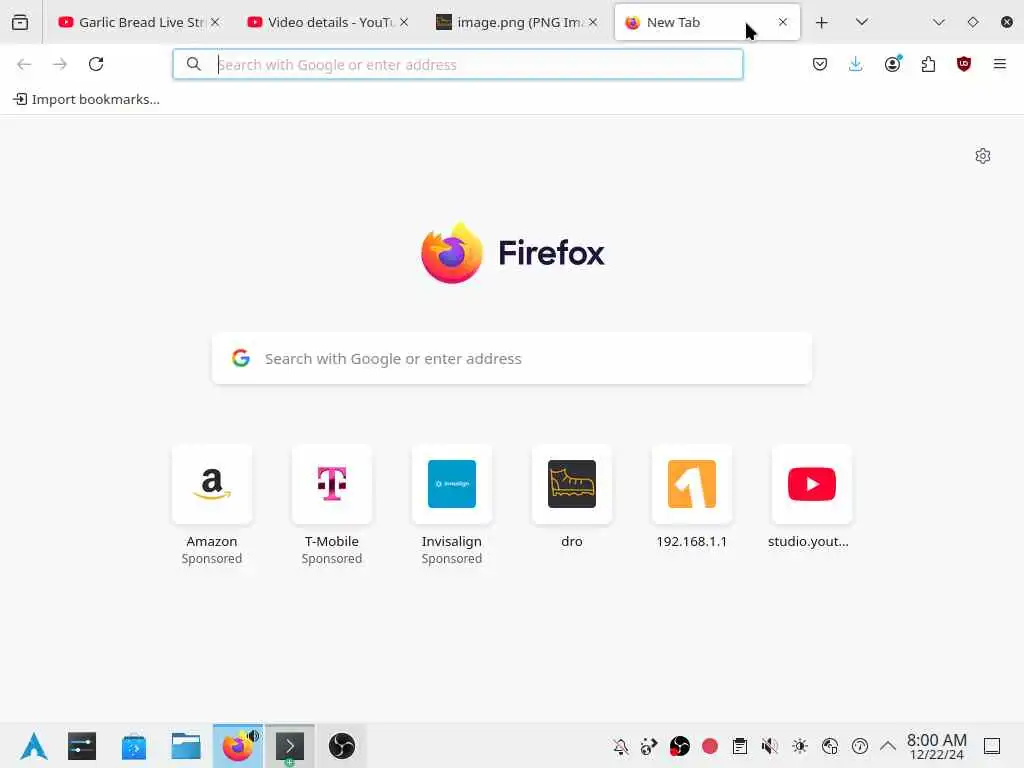Screen dimensions: 1024x768
Task: Open the Downloads panel
Action: [856, 64]
